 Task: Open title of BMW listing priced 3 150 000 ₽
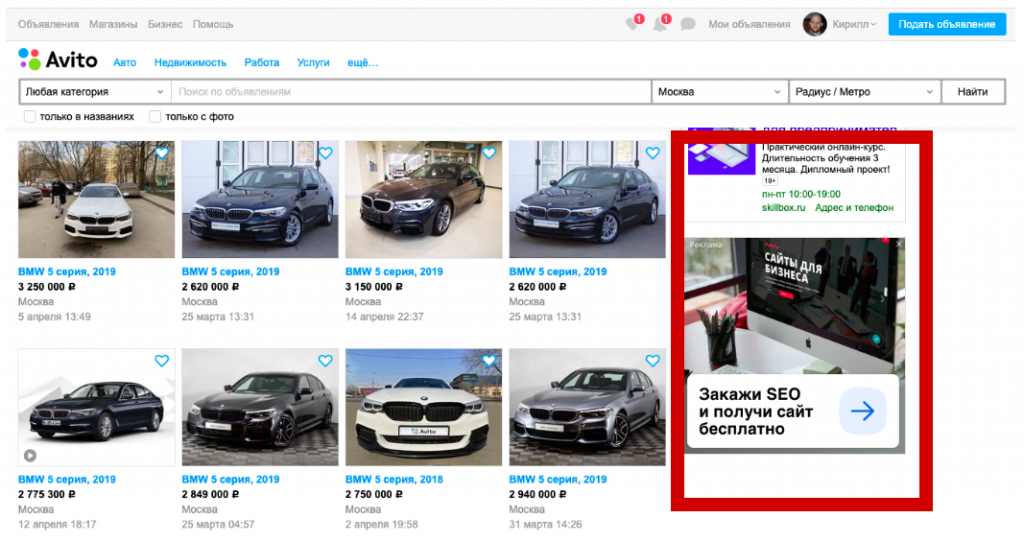click(x=394, y=272)
